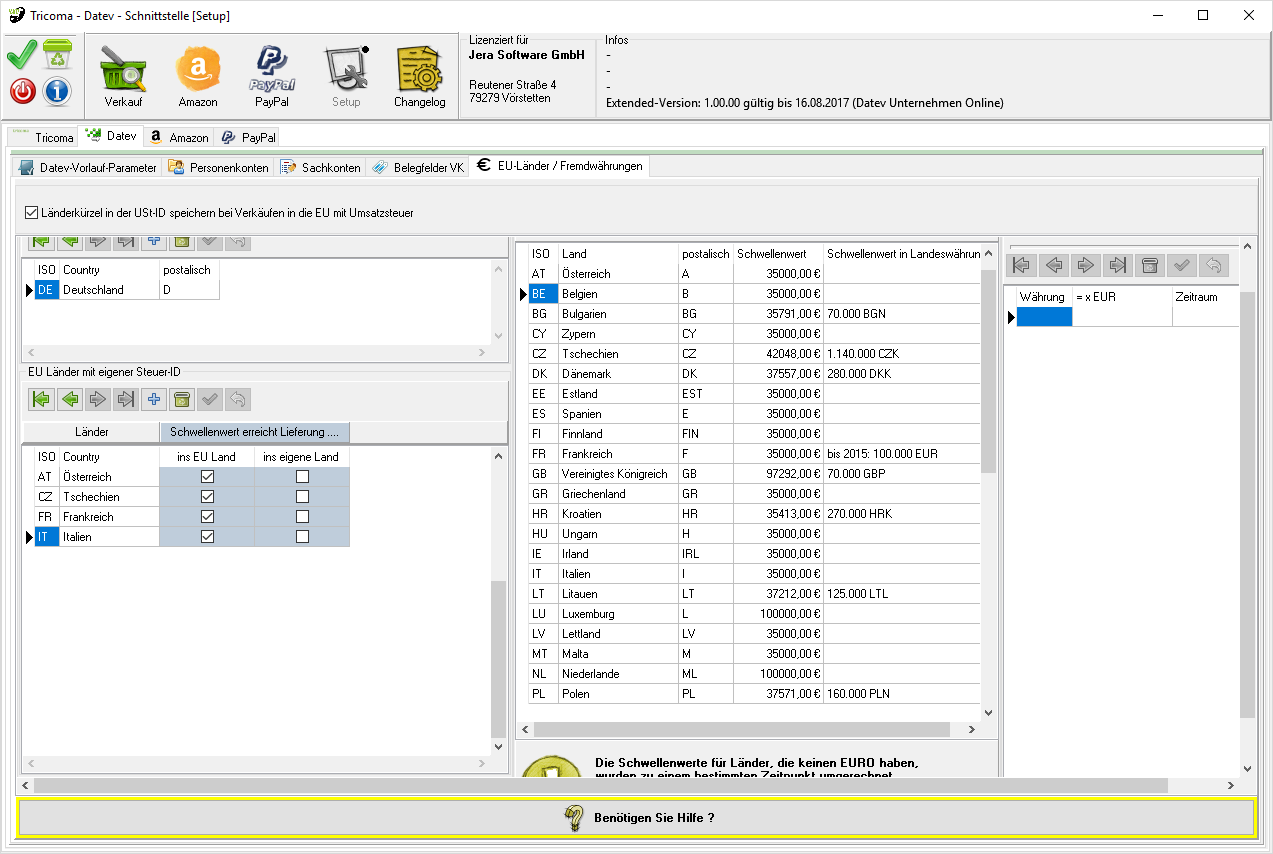This screenshot has width=1273, height=854.
Task: Toggle Länderkürzel in der USt-ID checkbox
Action: 32,212
